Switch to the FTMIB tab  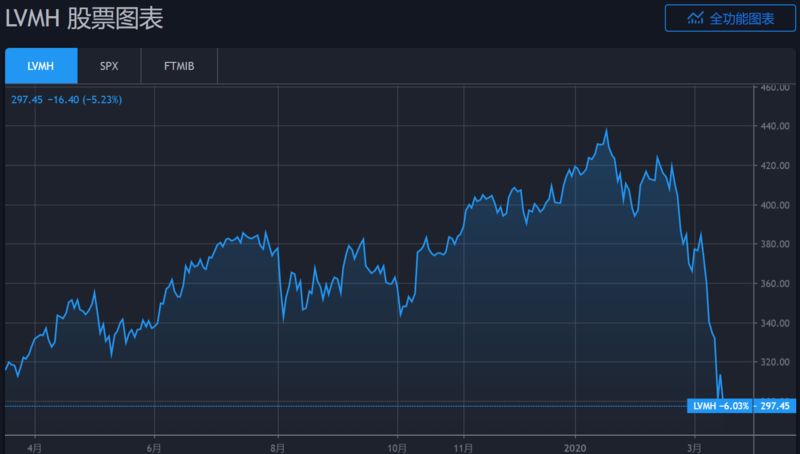point(179,66)
